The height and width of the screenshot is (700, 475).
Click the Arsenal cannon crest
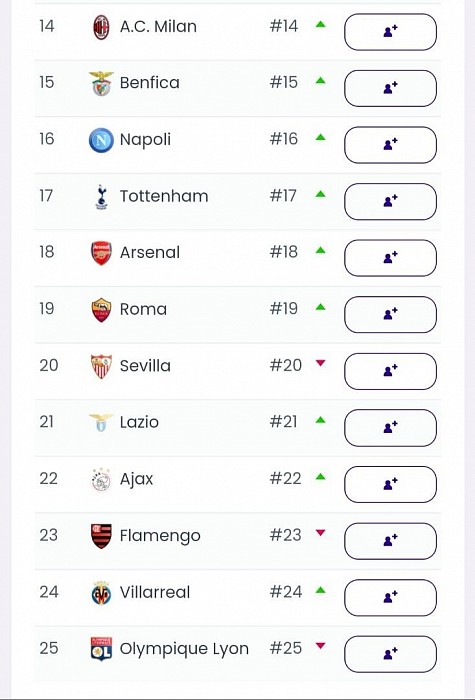101,253
